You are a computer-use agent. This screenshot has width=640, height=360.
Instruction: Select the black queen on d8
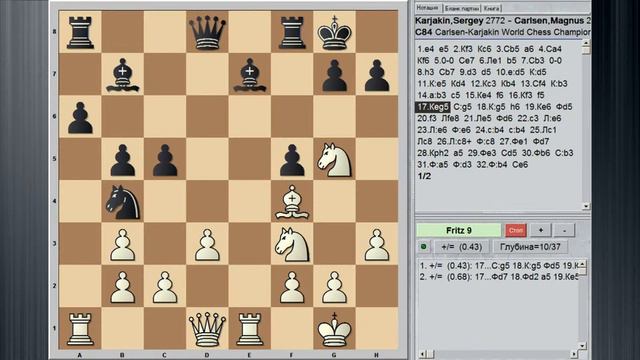[x=207, y=33]
